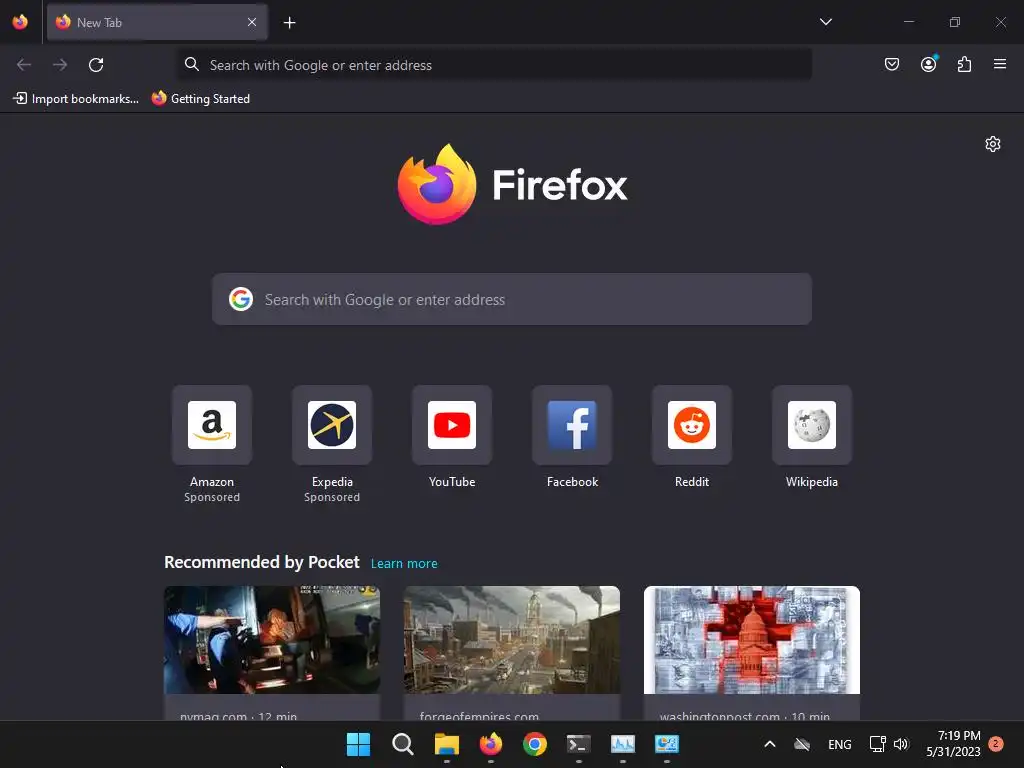Open the volume speaker tray icon
This screenshot has height=768, width=1024.
coord(901,744)
